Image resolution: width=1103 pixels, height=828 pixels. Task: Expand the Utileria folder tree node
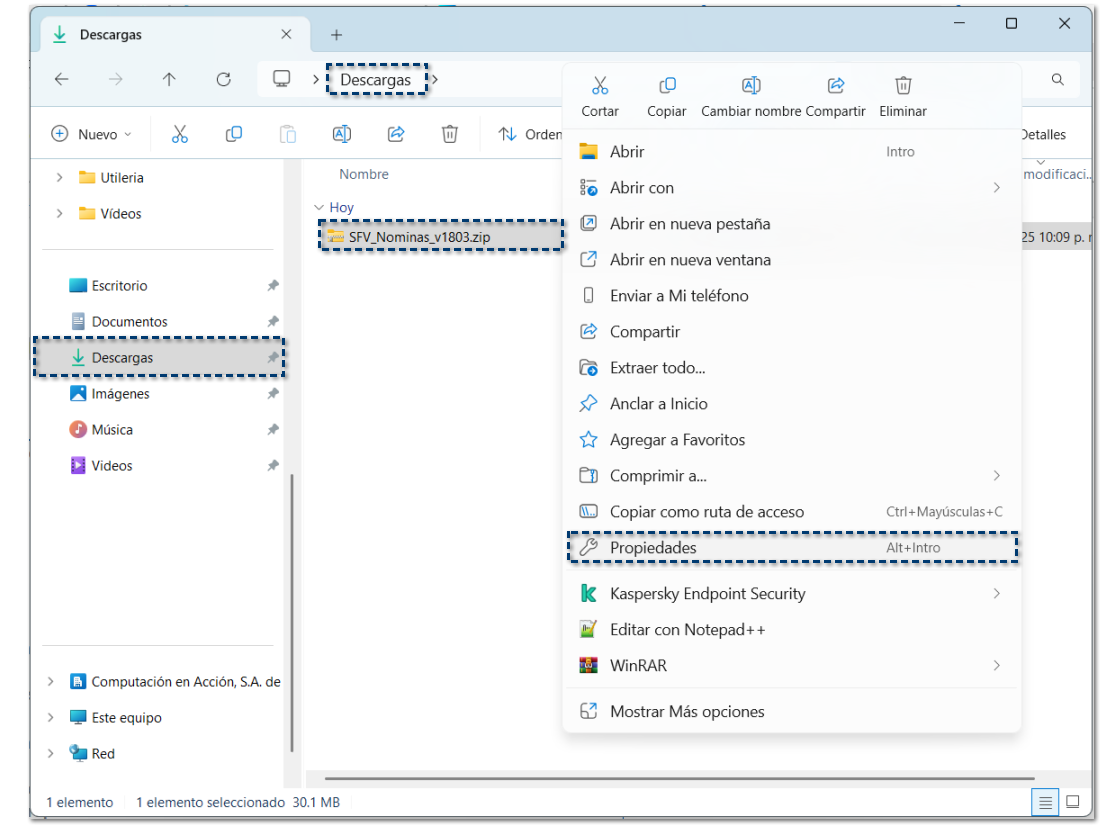[60, 178]
